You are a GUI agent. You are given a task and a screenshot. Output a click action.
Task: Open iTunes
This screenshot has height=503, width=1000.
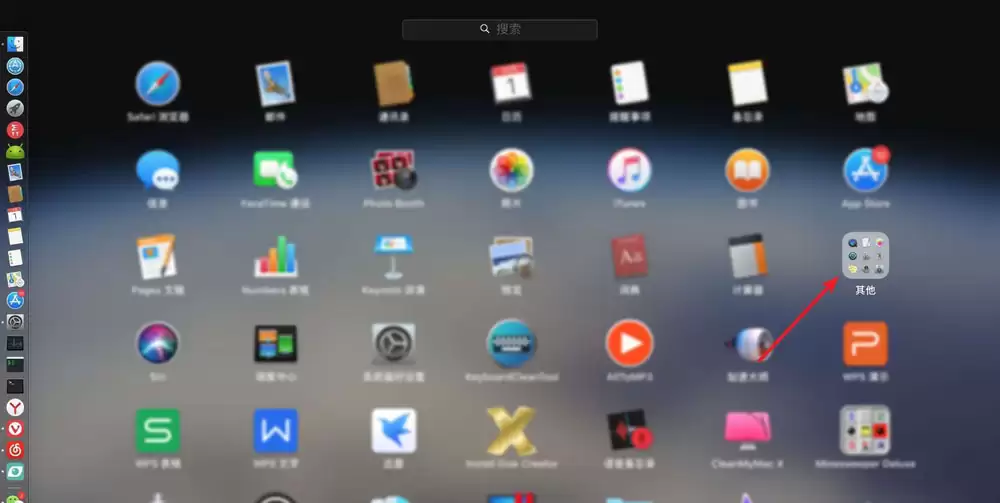click(629, 170)
